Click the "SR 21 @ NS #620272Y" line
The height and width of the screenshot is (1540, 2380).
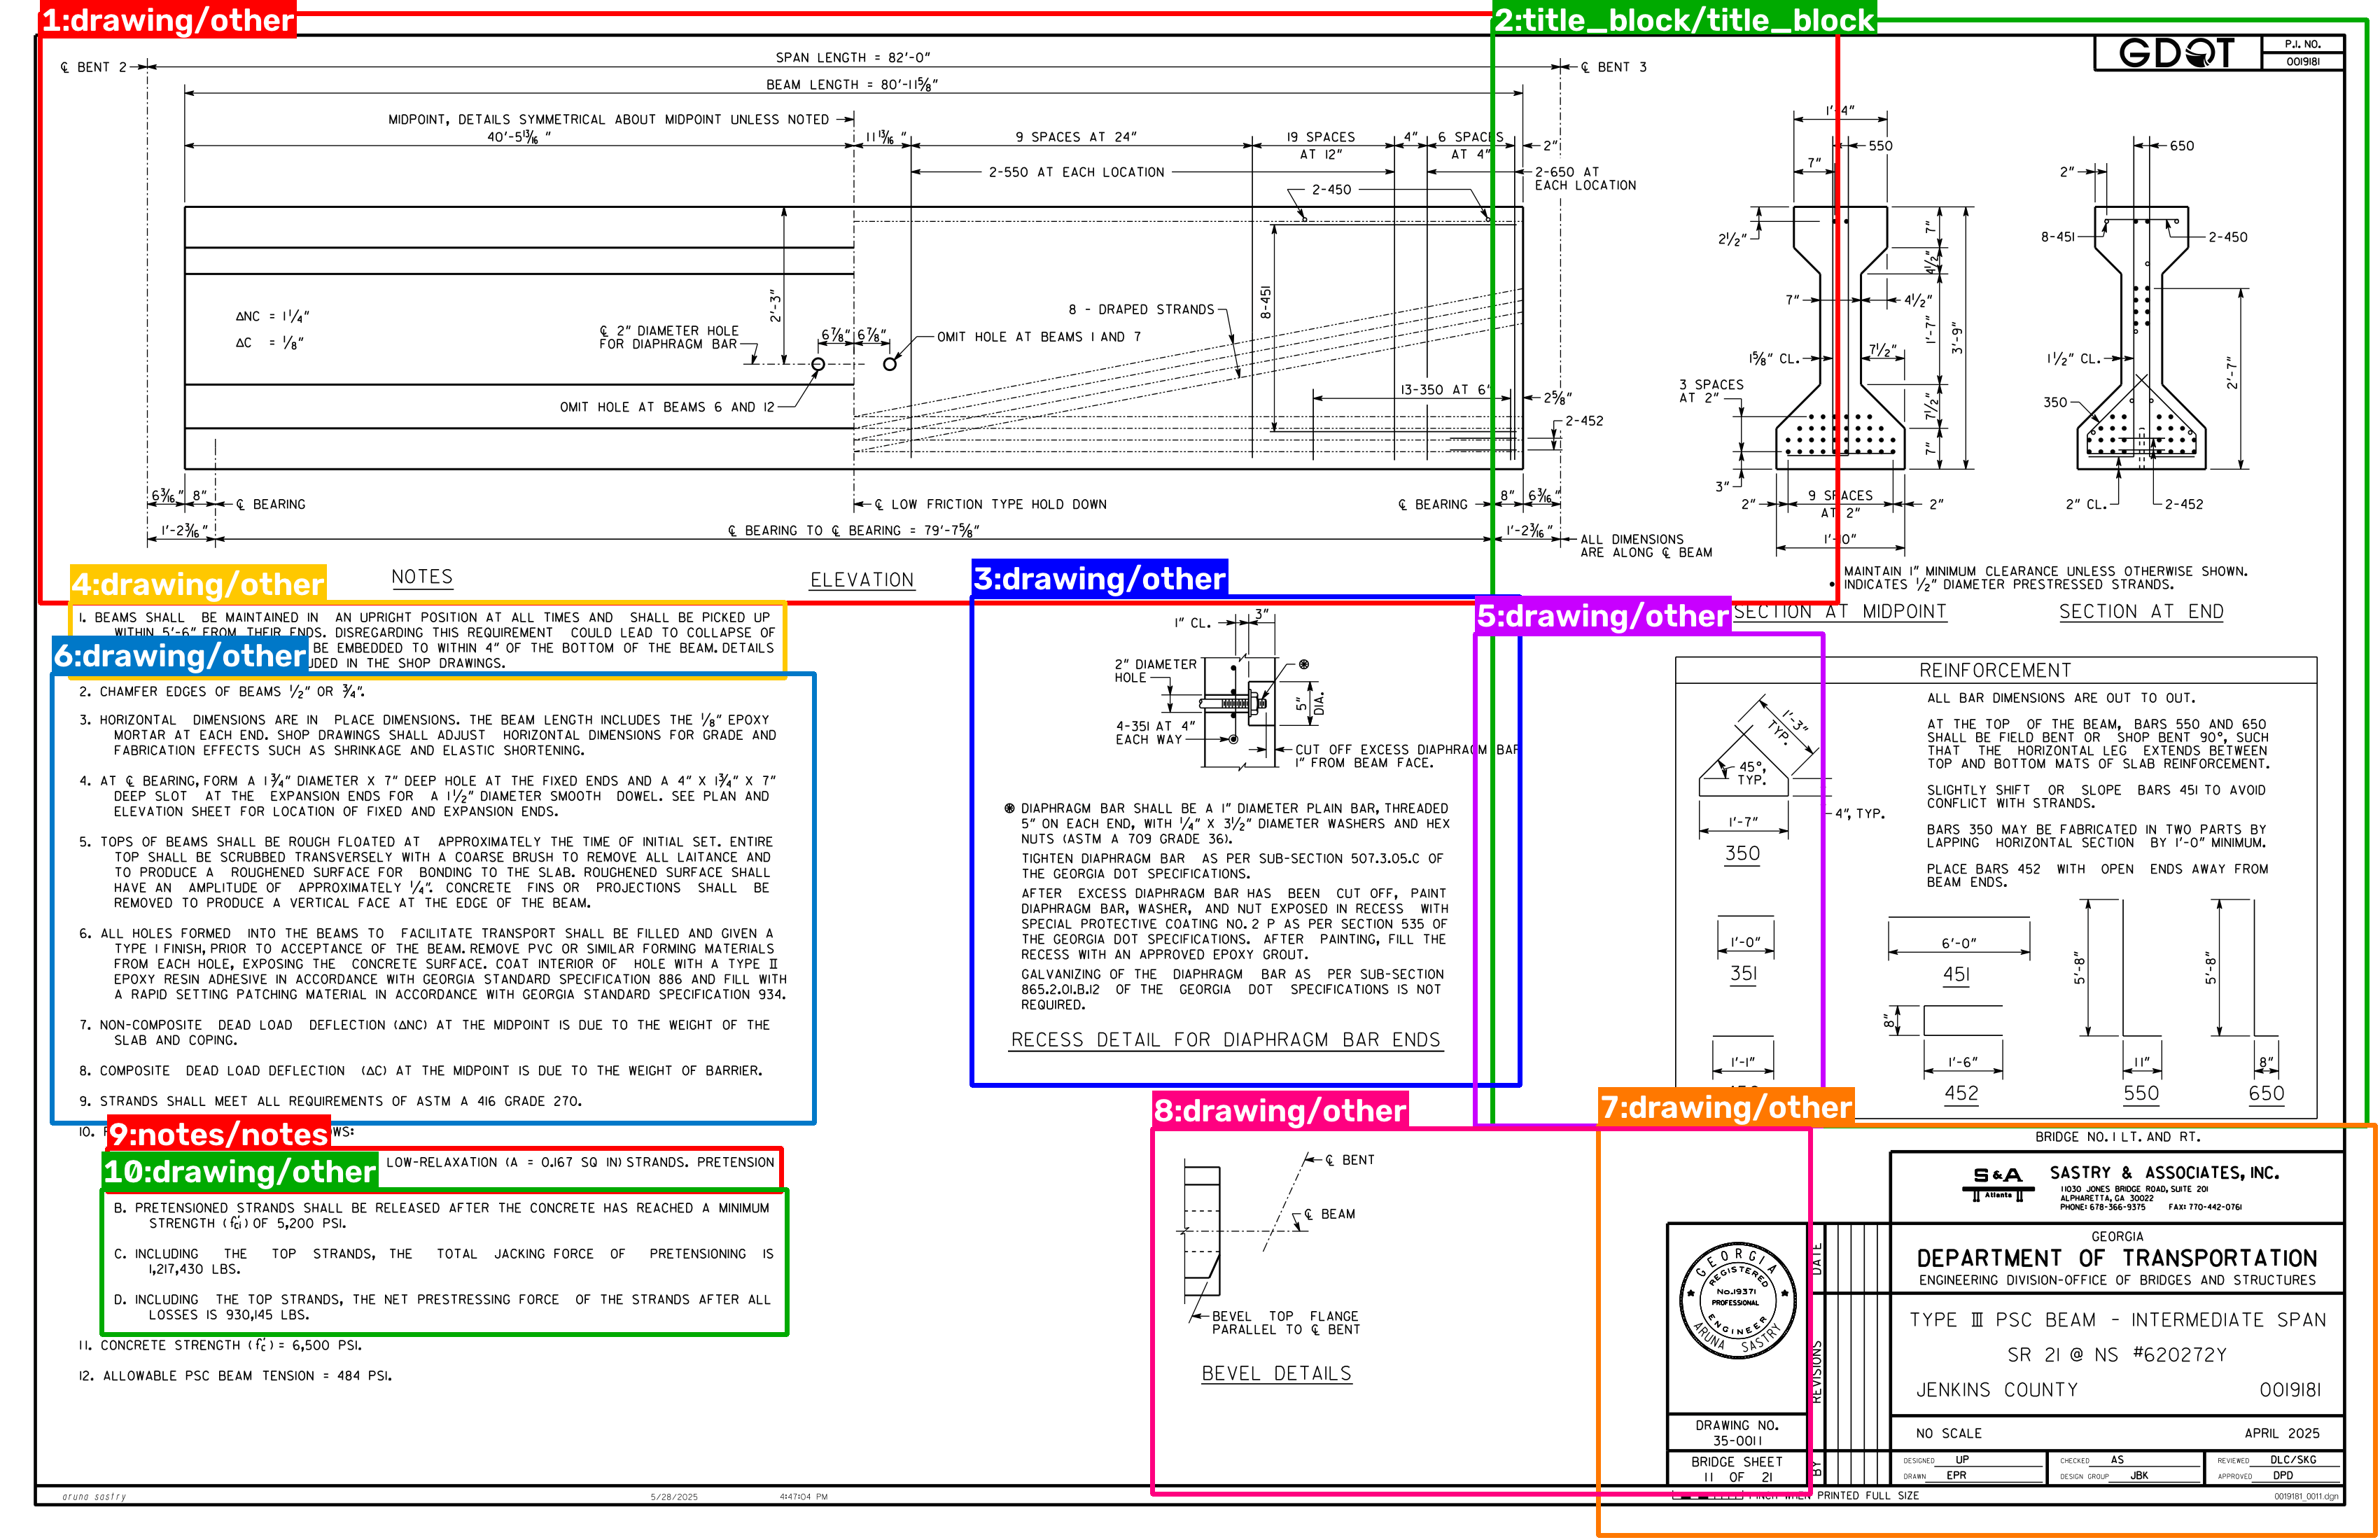tap(2117, 1355)
